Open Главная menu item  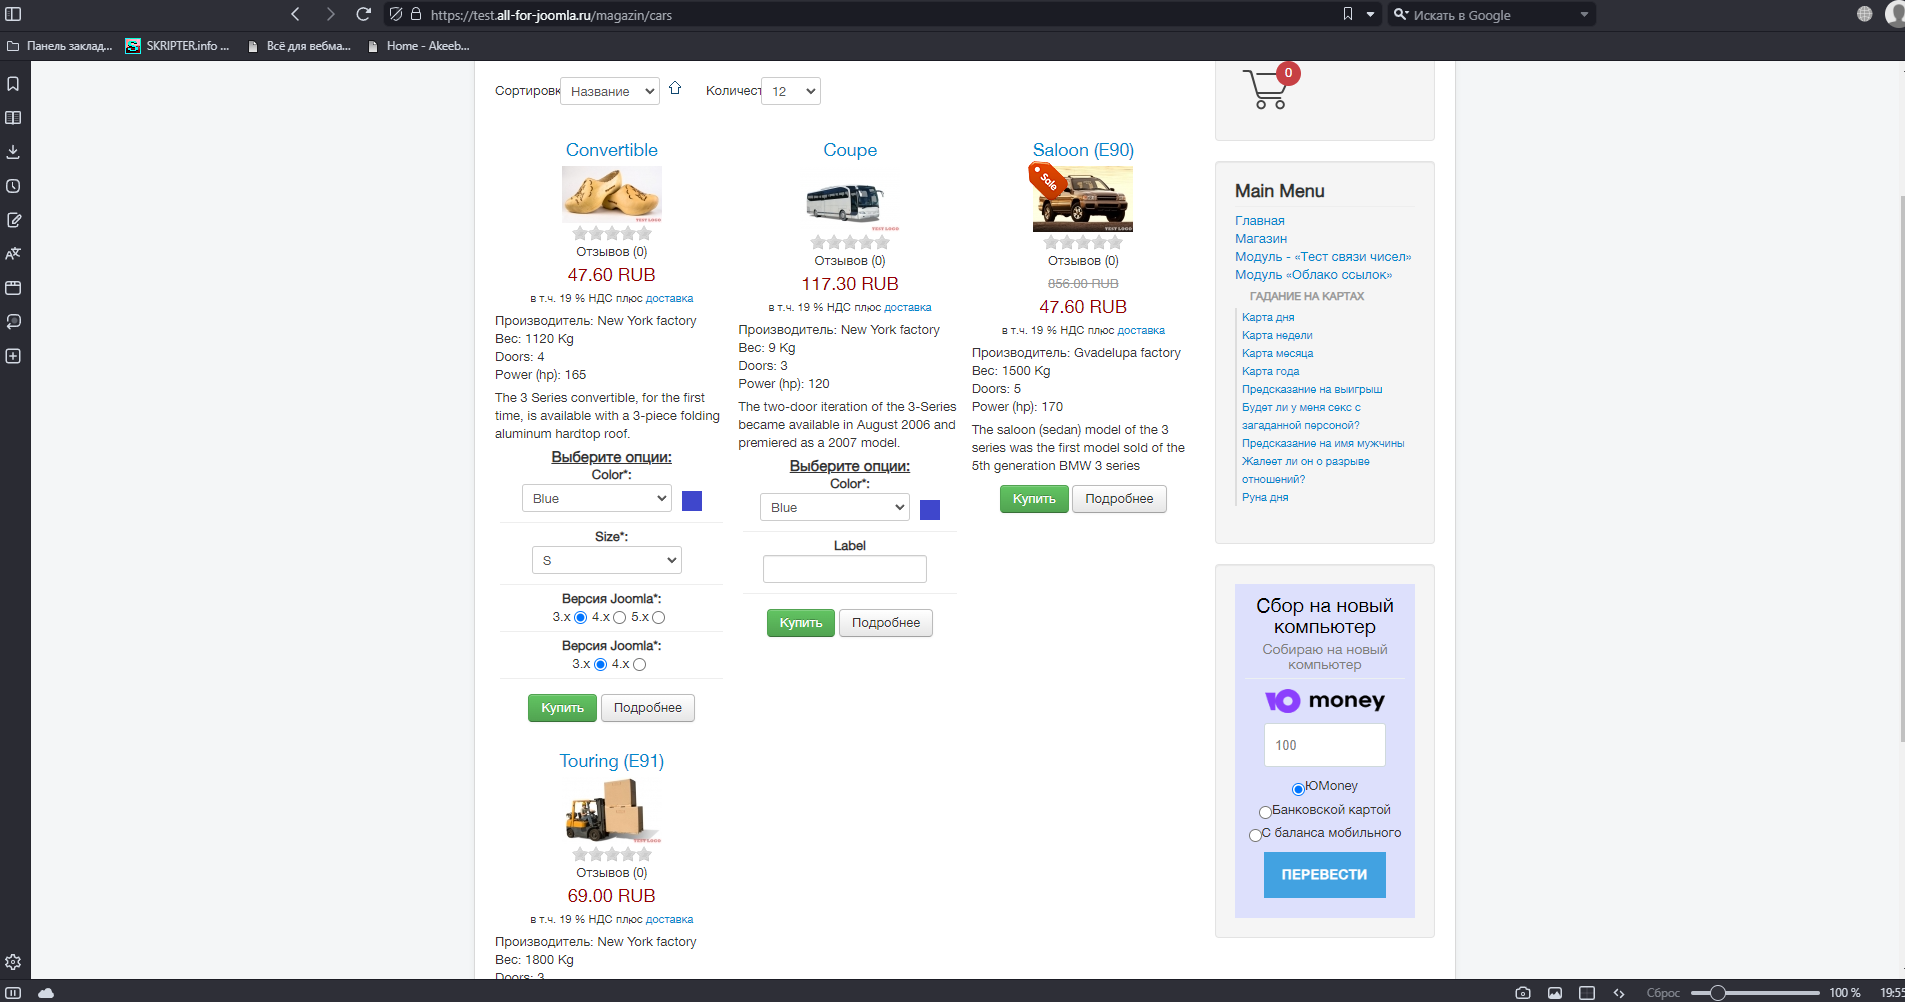coord(1260,221)
